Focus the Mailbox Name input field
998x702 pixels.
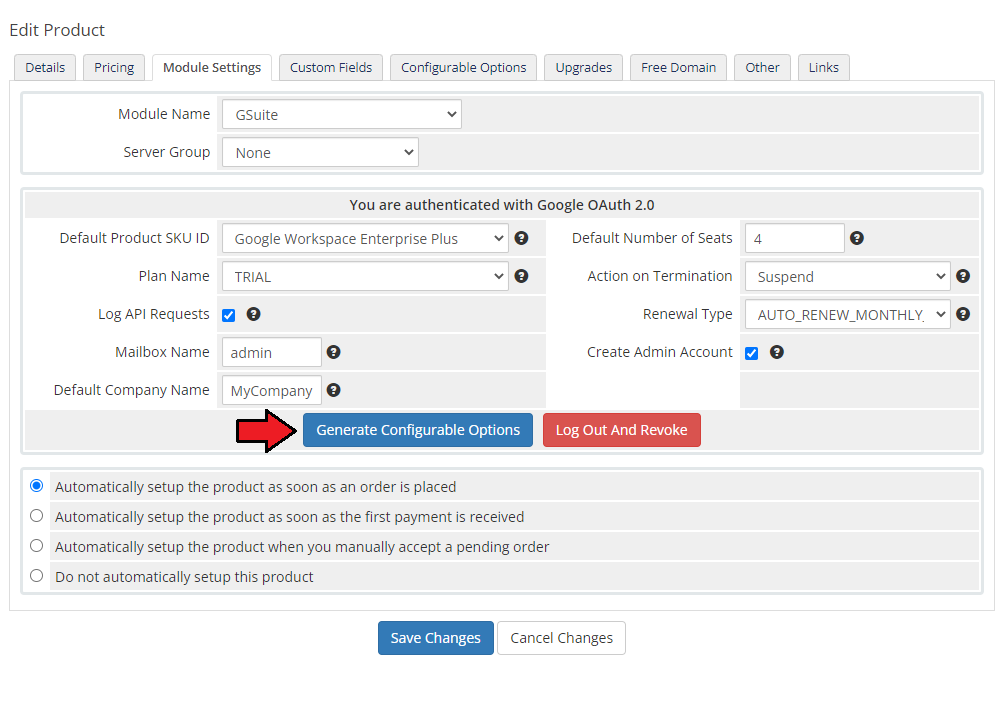272,353
